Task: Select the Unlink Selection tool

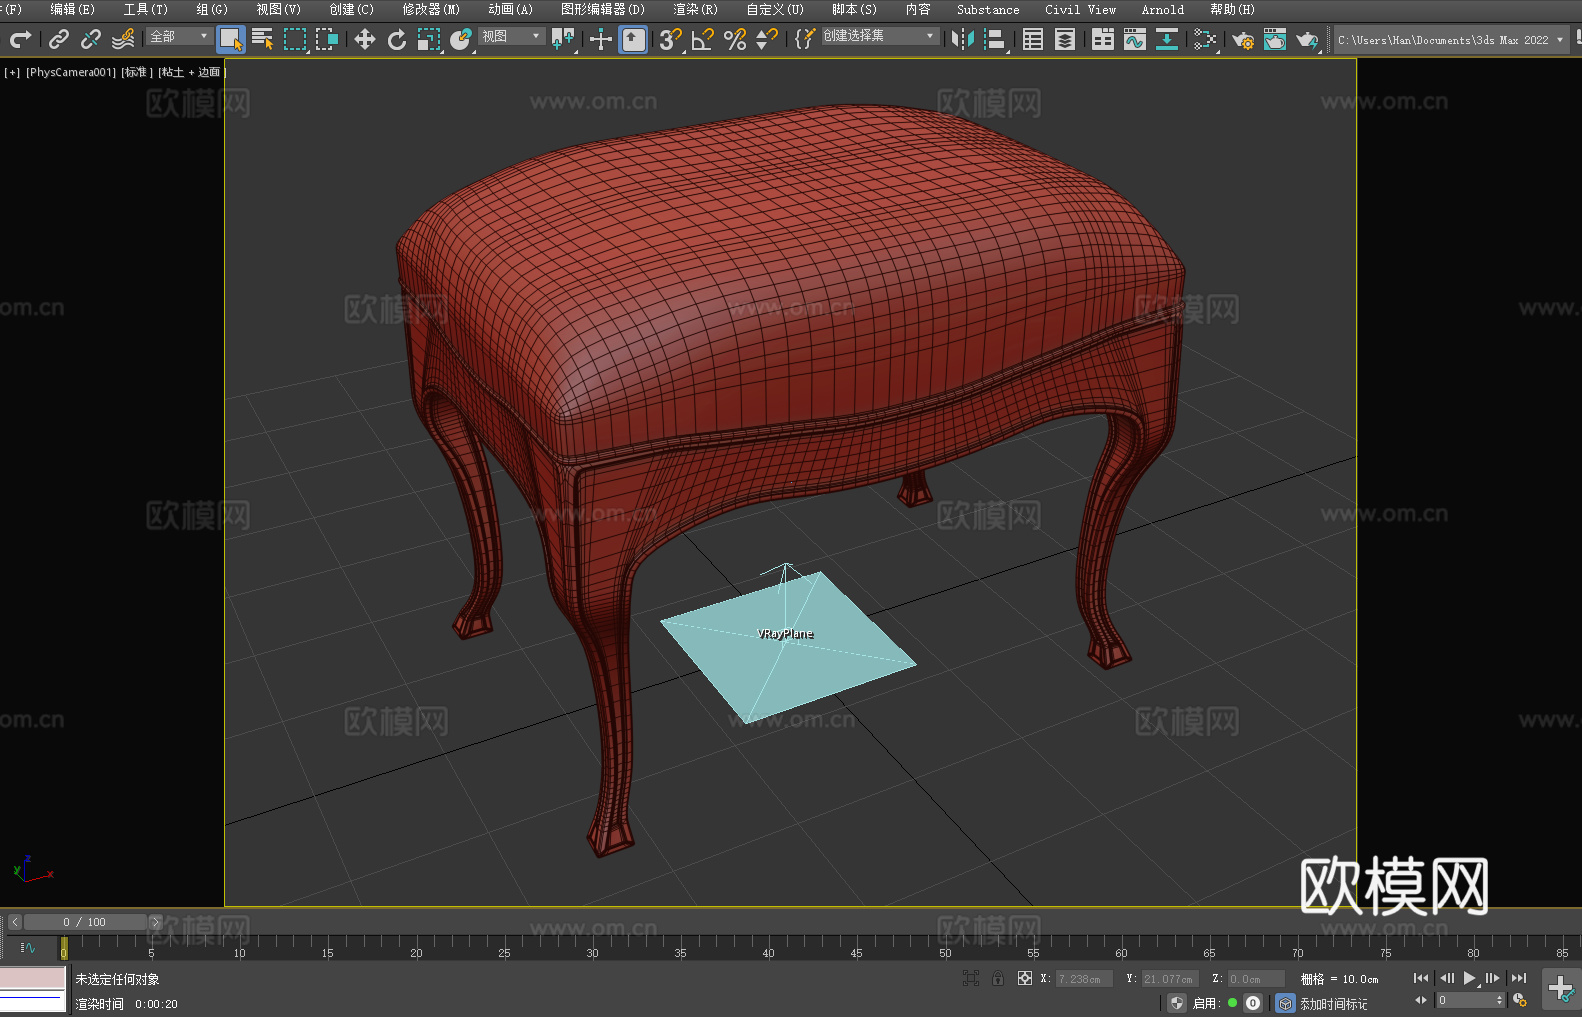Action: click(x=91, y=39)
